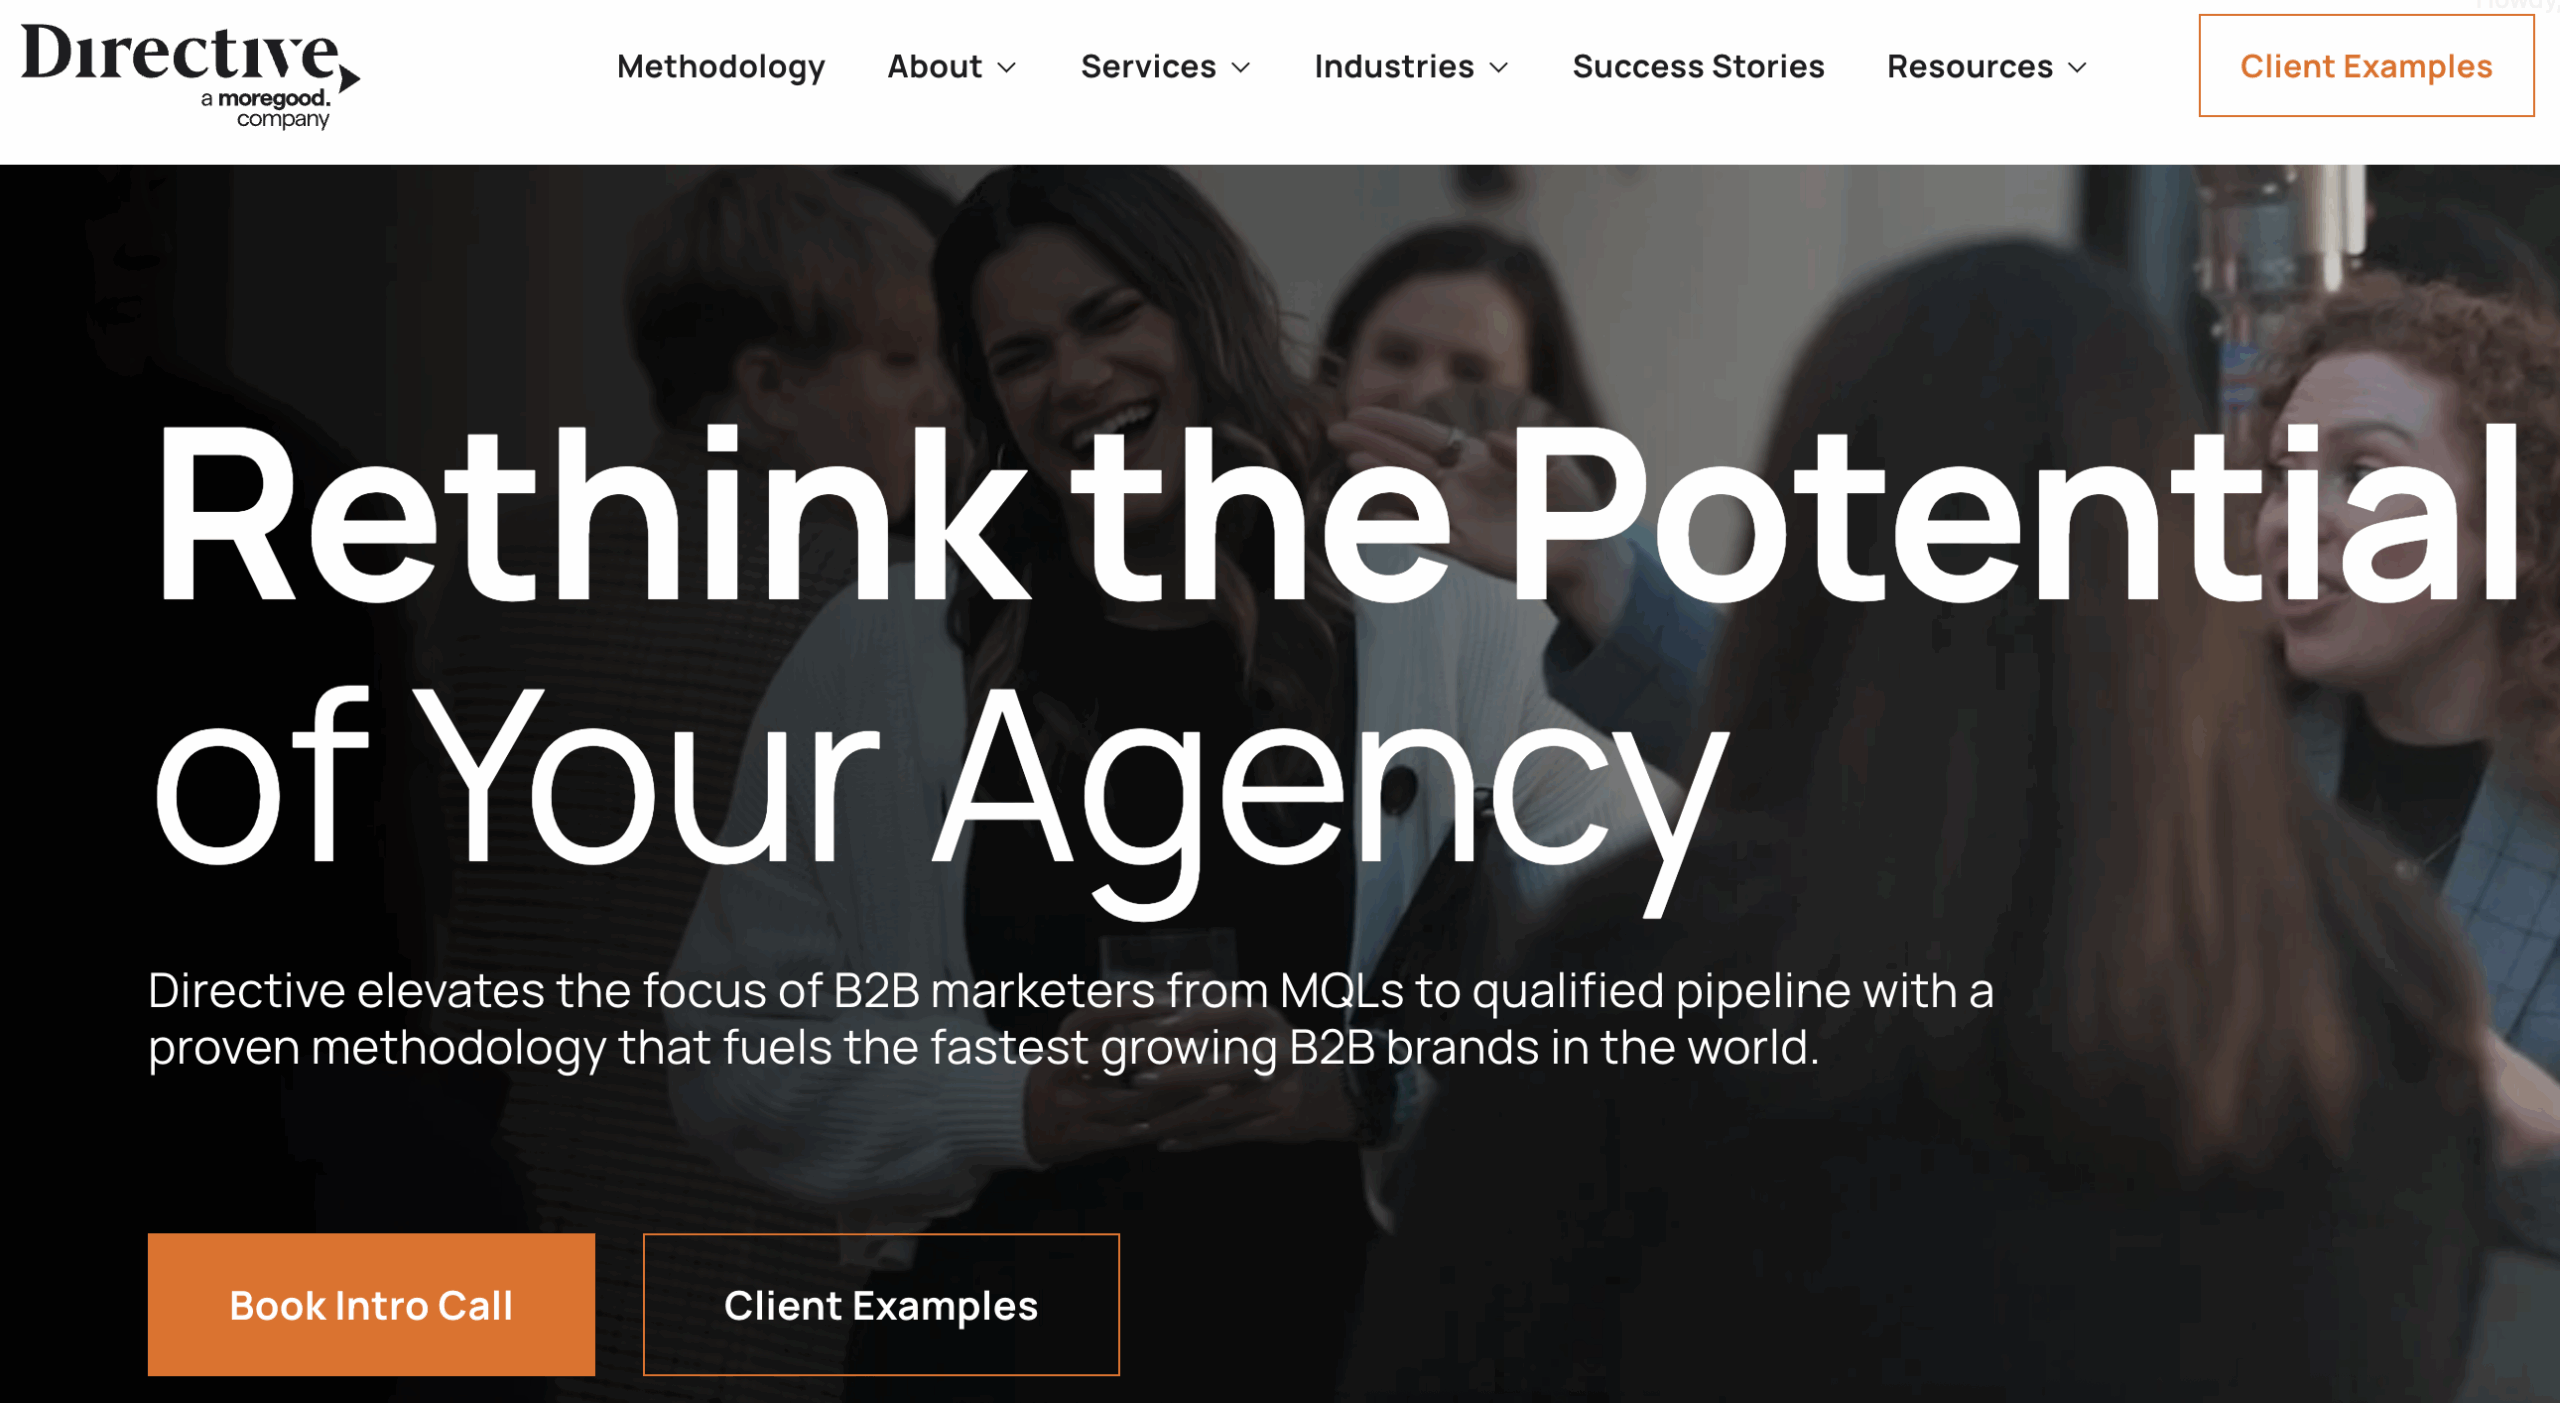
Task: Expand the Services dropdown menu
Action: (1166, 67)
